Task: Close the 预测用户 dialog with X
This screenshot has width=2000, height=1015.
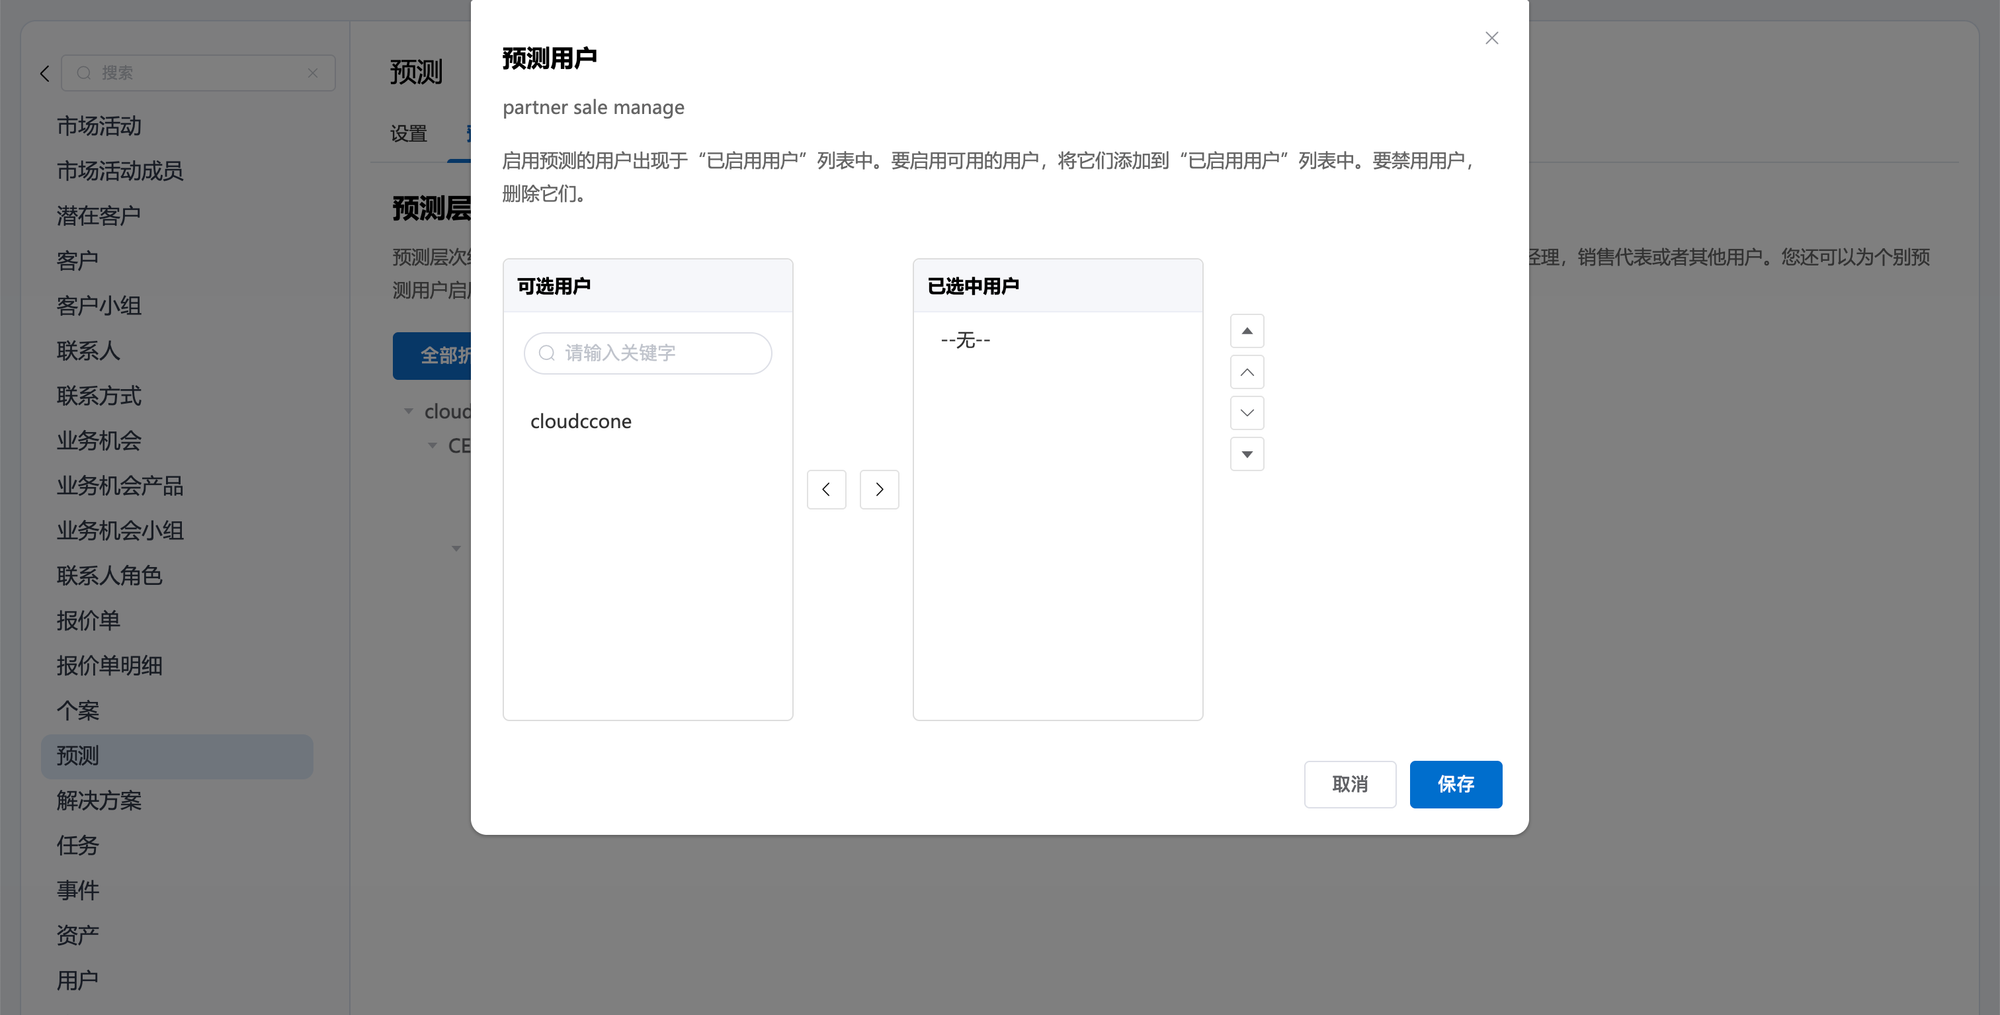Action: point(1491,38)
